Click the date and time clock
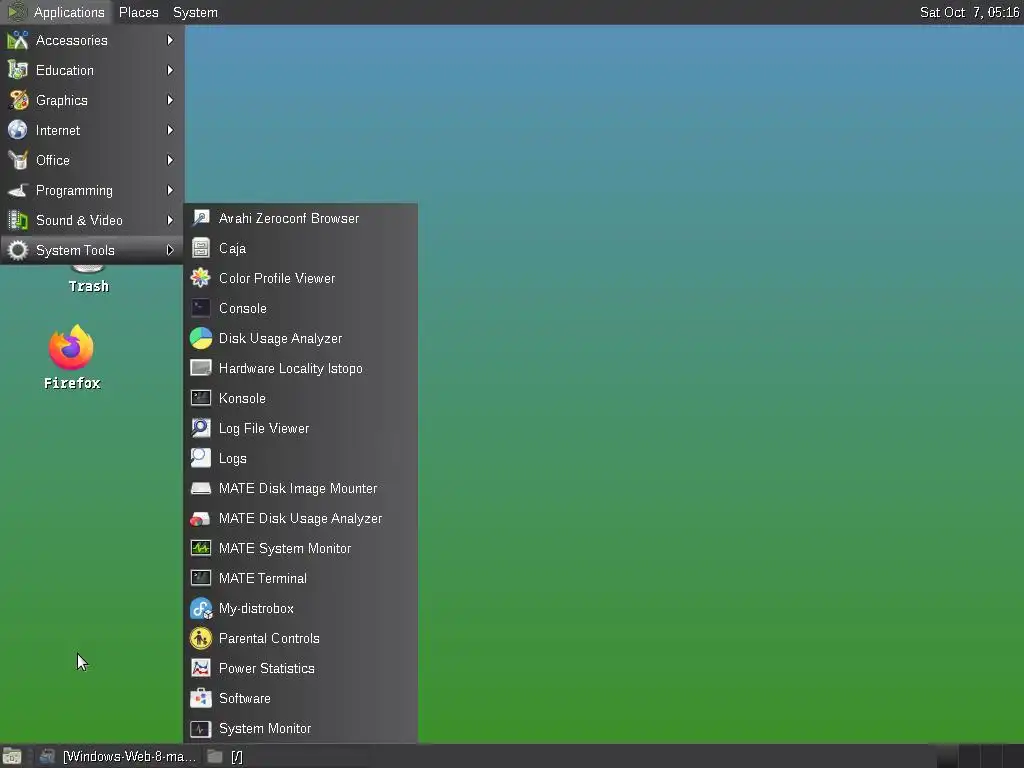1024x768 pixels. click(x=969, y=12)
